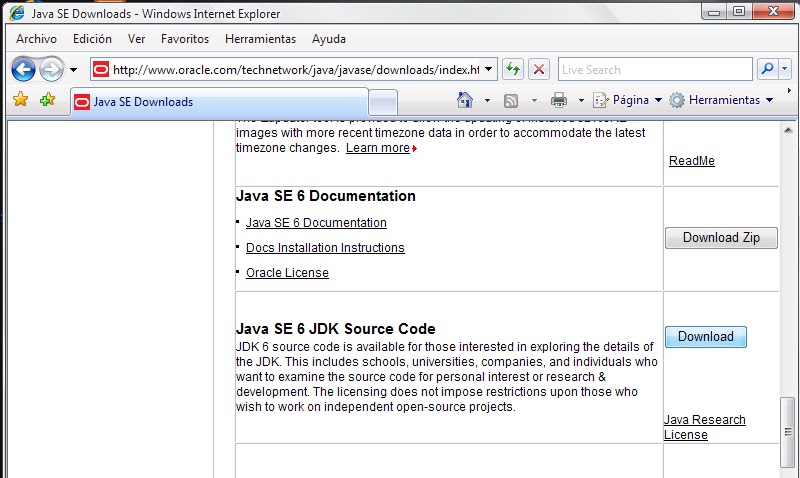
Task: Click the Add to Favorites icon
Action: (47, 99)
